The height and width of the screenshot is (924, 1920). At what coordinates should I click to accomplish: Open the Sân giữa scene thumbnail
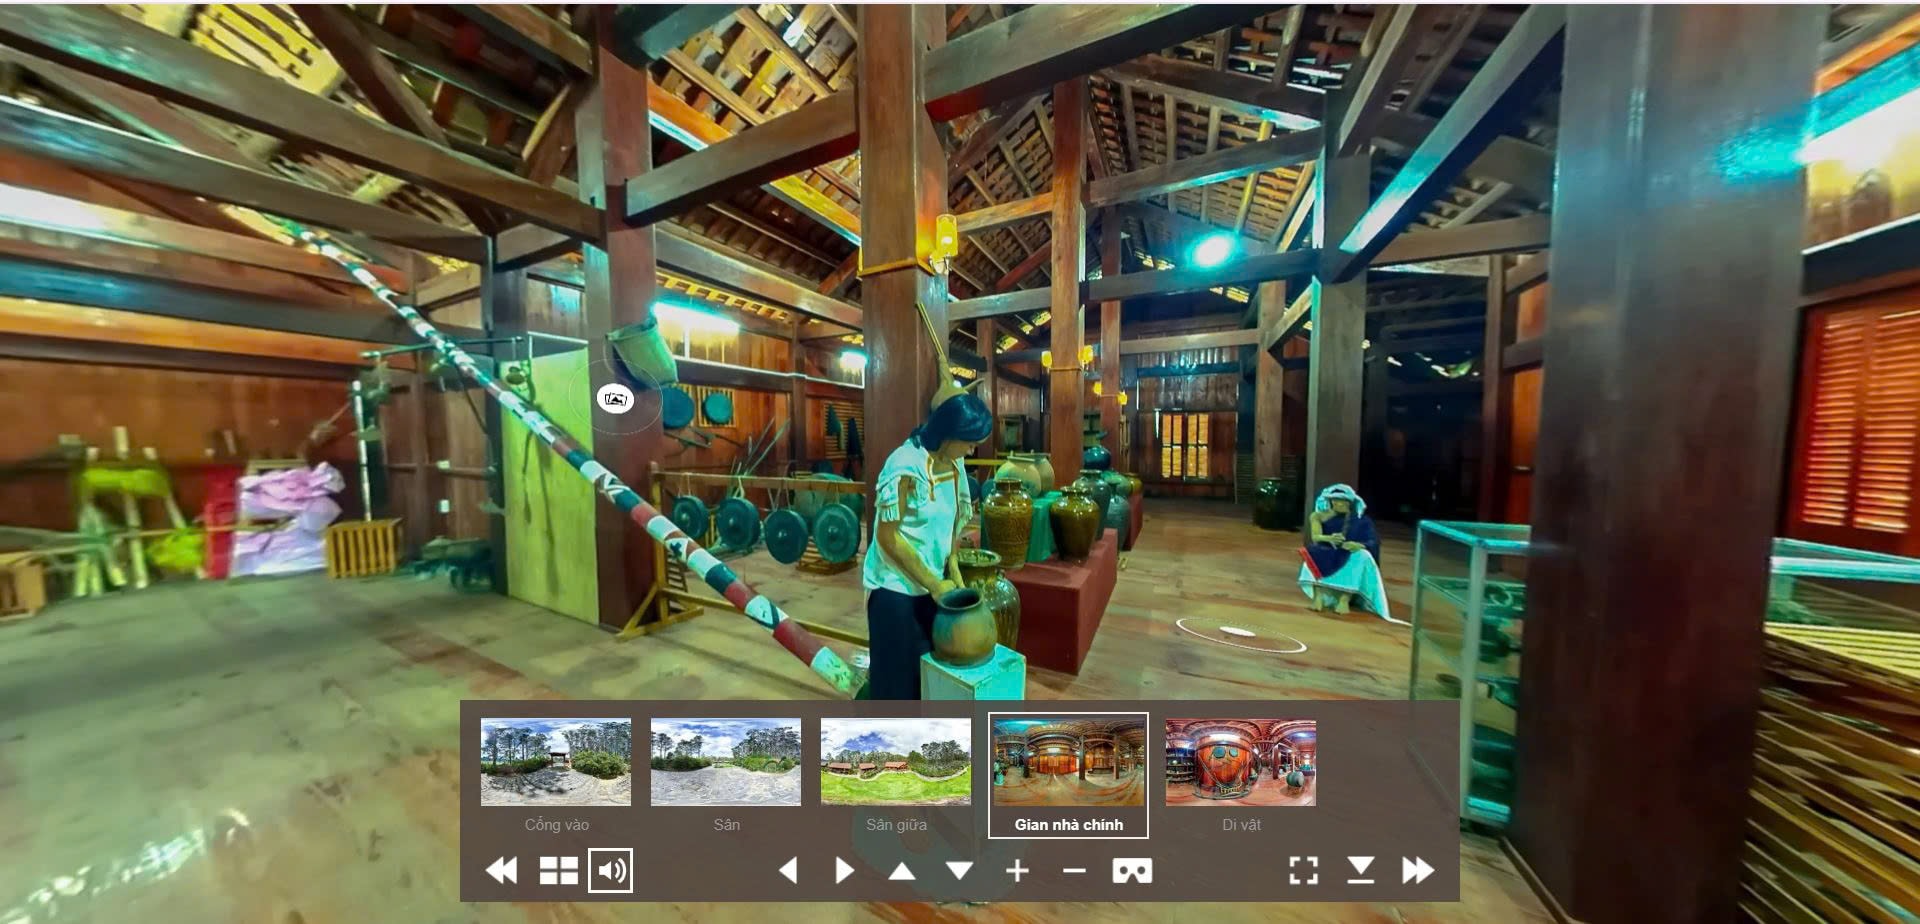896,762
